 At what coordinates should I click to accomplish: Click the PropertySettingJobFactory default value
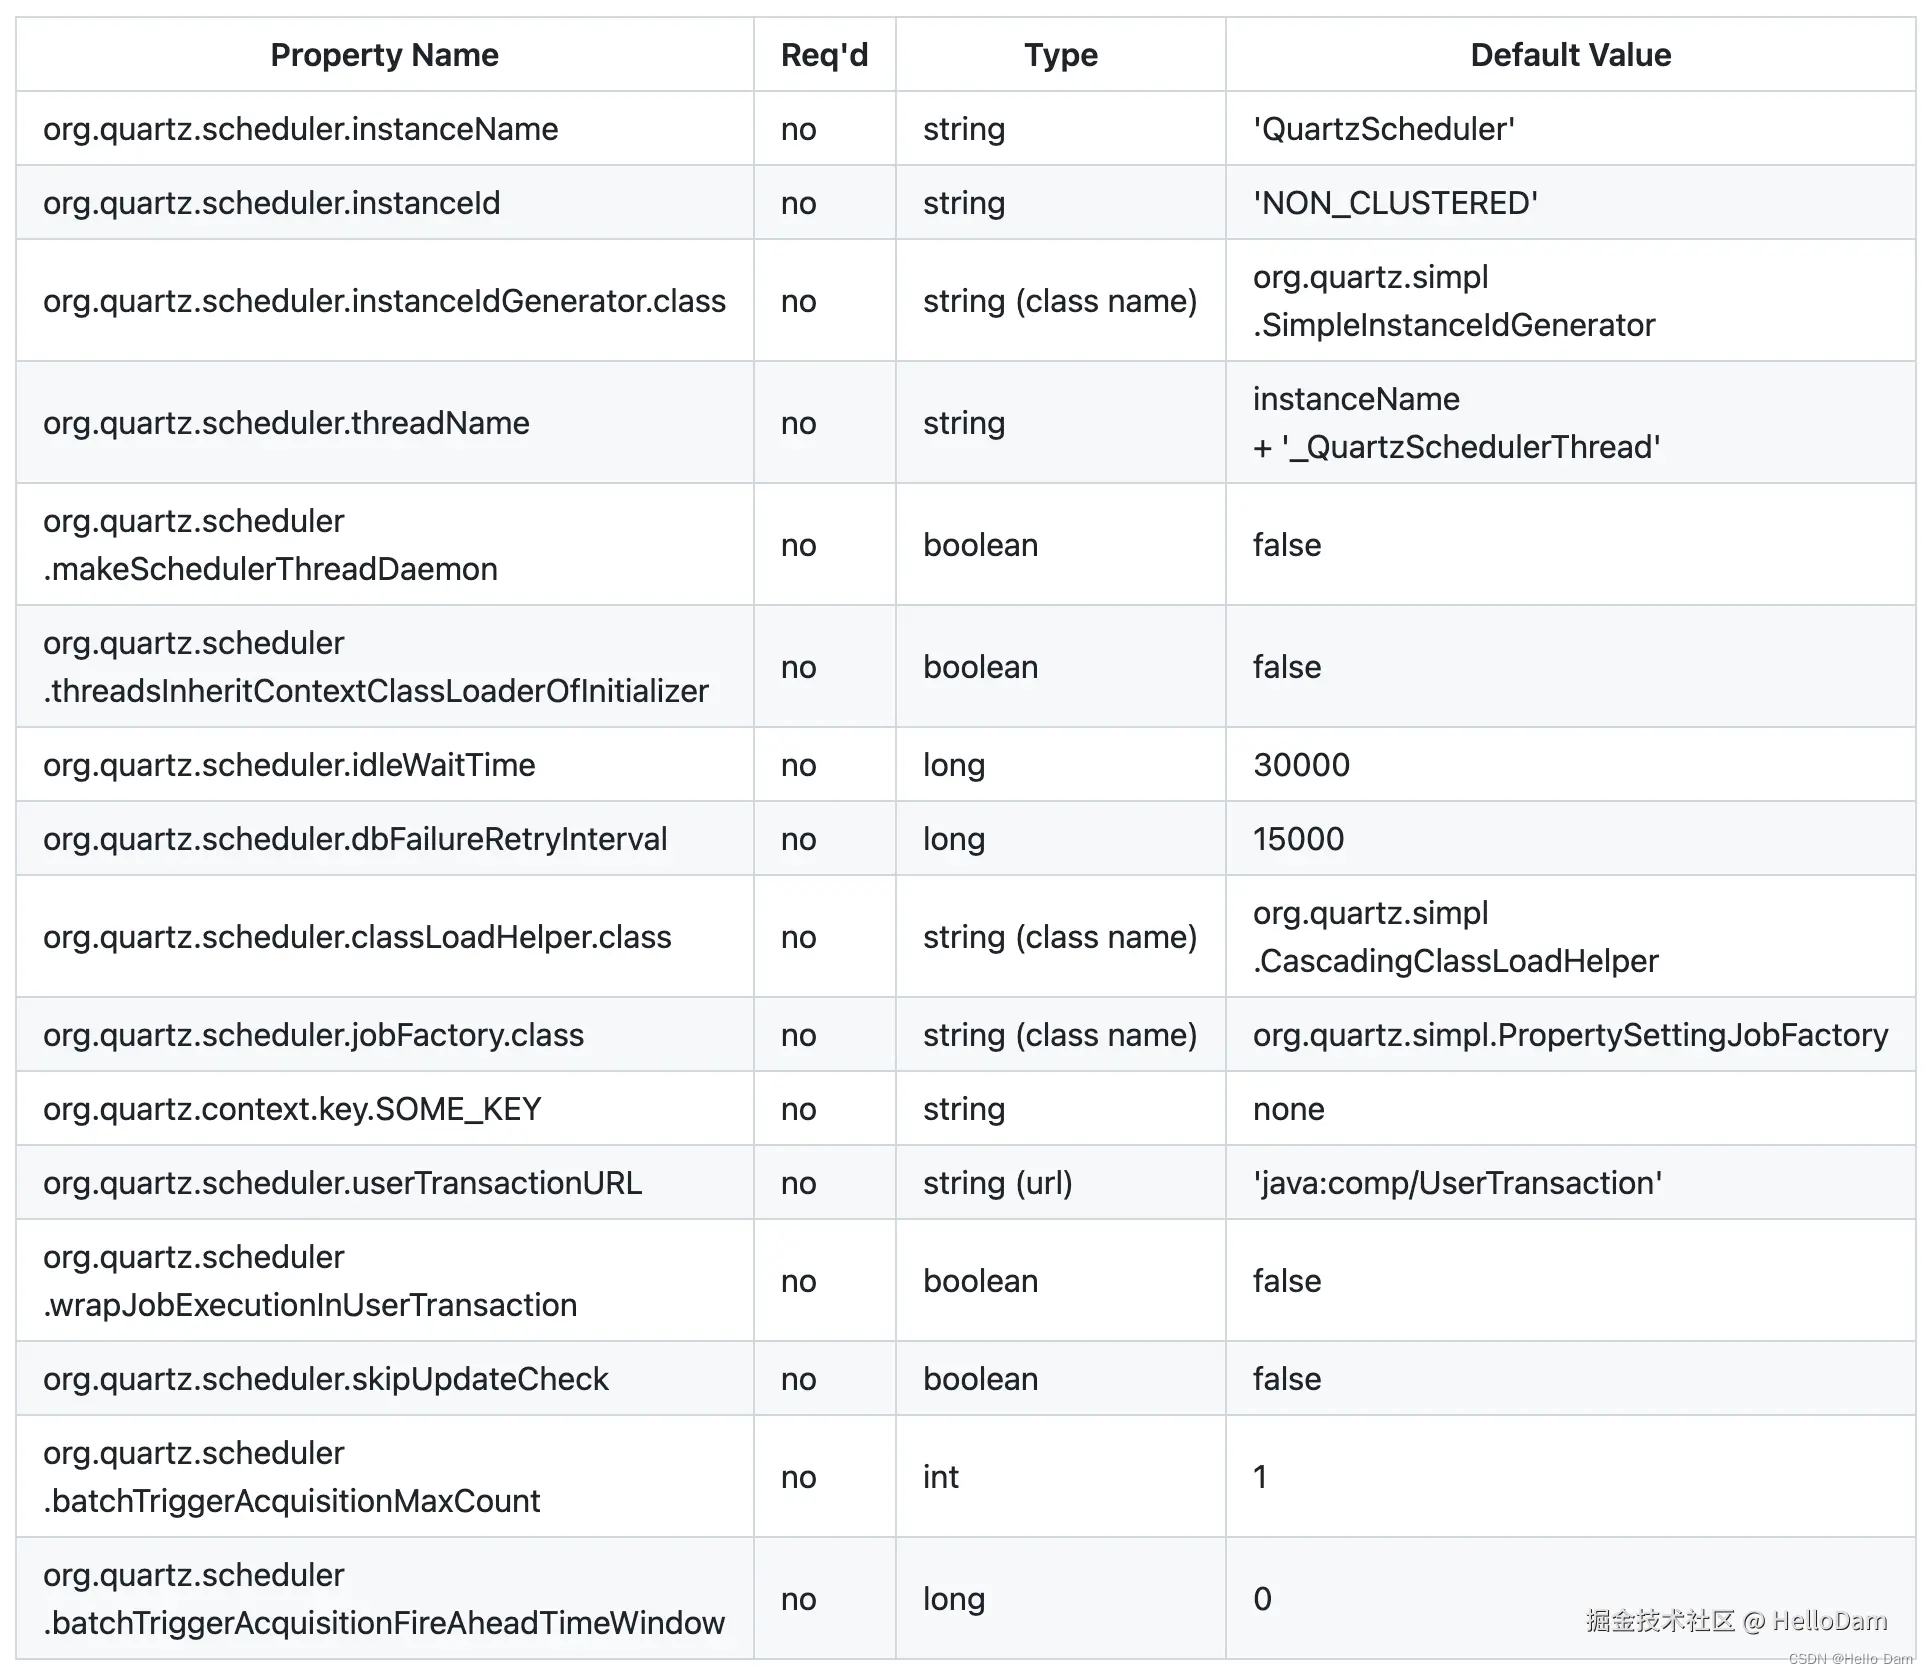tap(1570, 1035)
